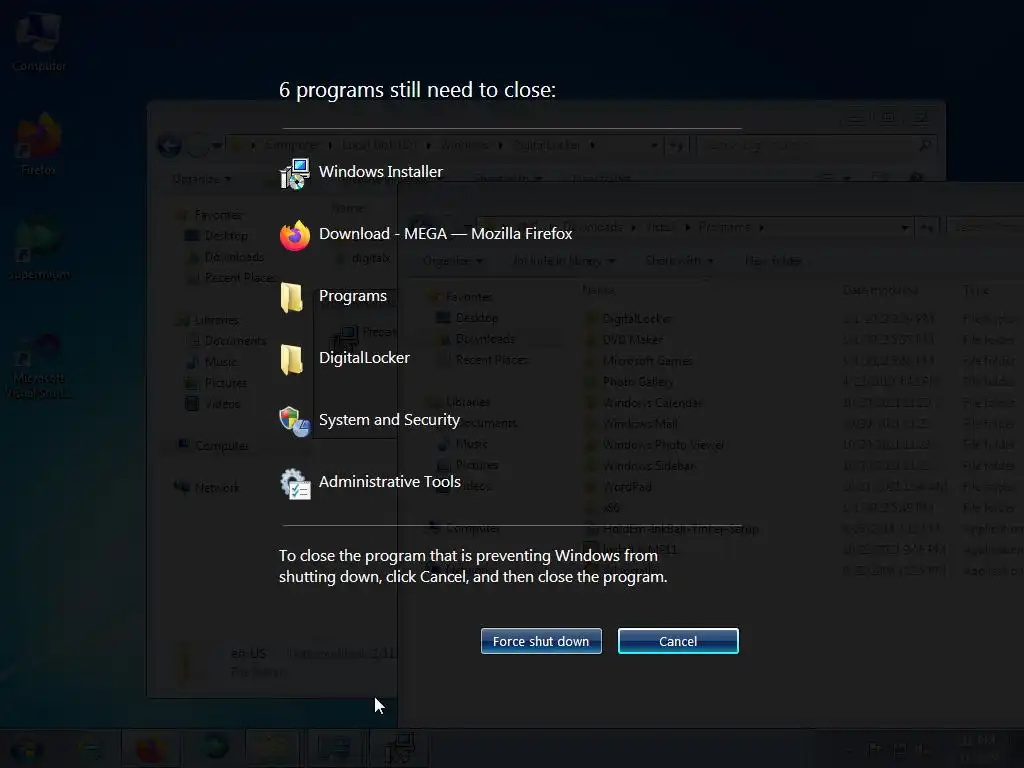This screenshot has height=768, width=1024.
Task: Select the "System and Security" label
Action: click(389, 420)
